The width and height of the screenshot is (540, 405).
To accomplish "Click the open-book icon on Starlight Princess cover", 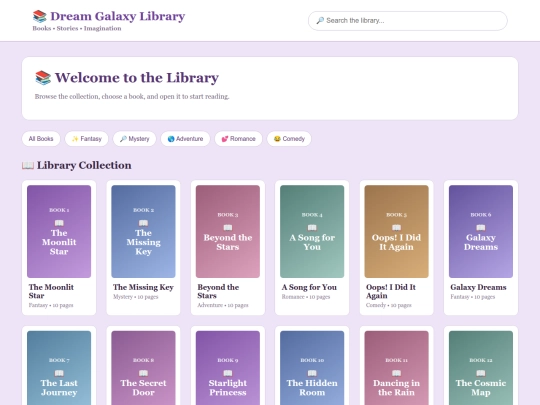I will click(x=228, y=373).
